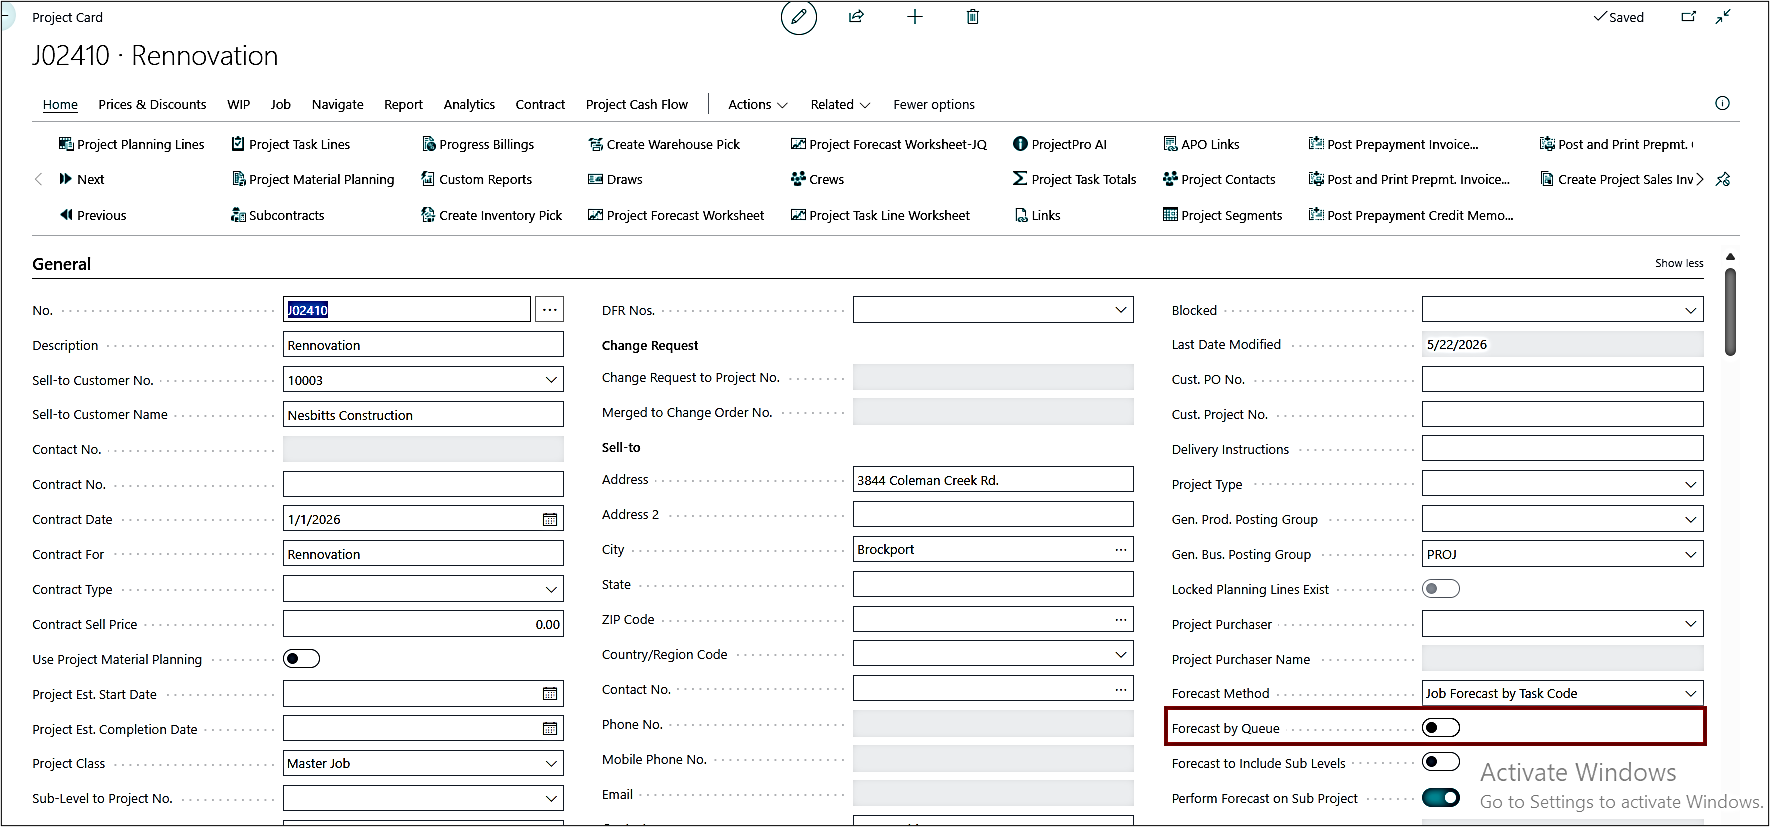This screenshot has height=827, width=1770.
Task: Open Project Task Lines
Action: (290, 144)
